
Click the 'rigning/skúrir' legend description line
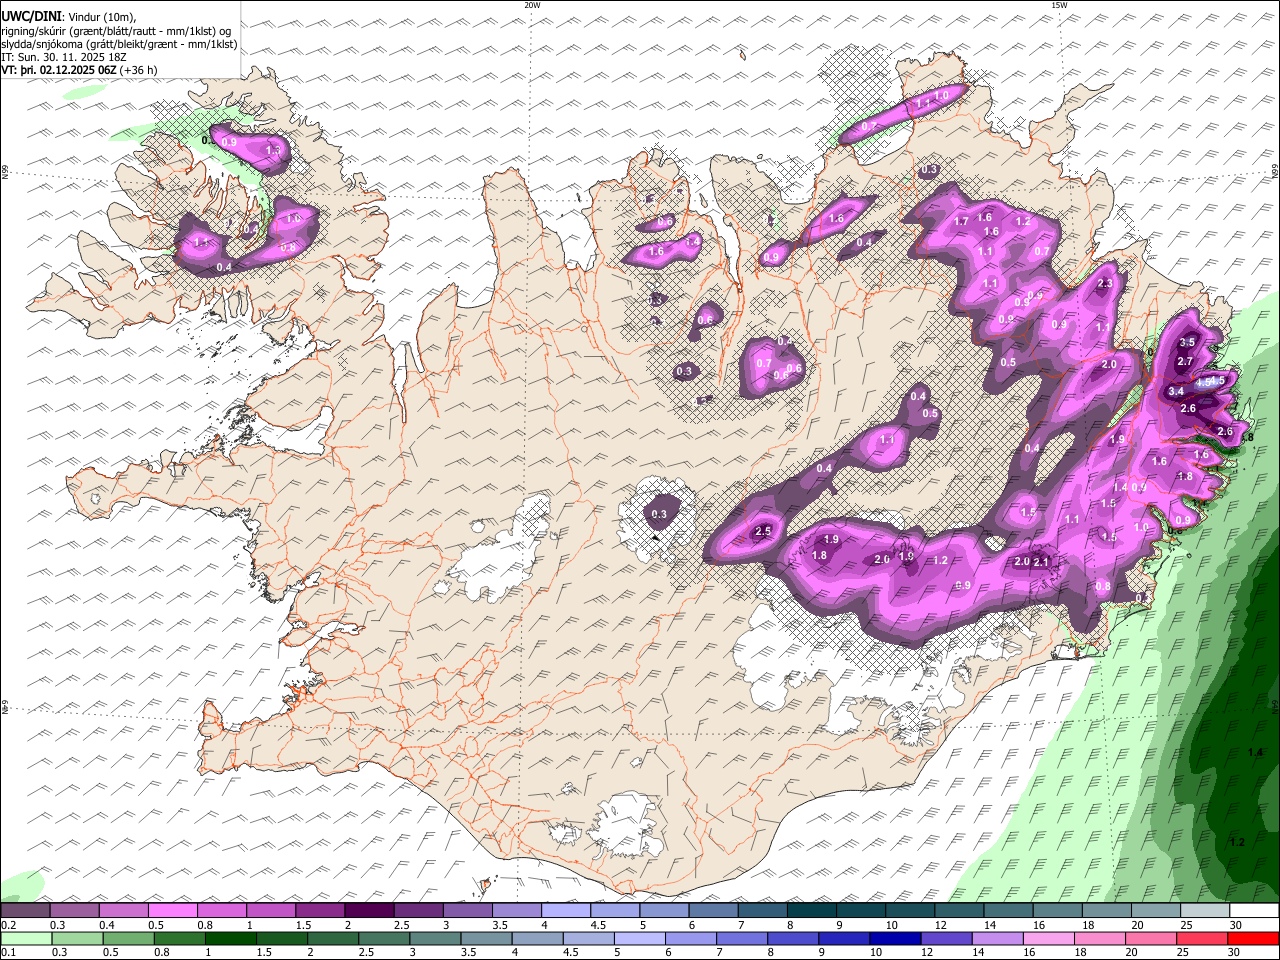(x=116, y=31)
